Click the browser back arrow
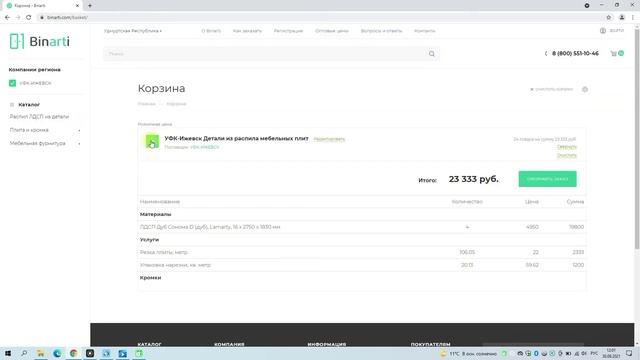The width and height of the screenshot is (640, 360). pos(7,17)
